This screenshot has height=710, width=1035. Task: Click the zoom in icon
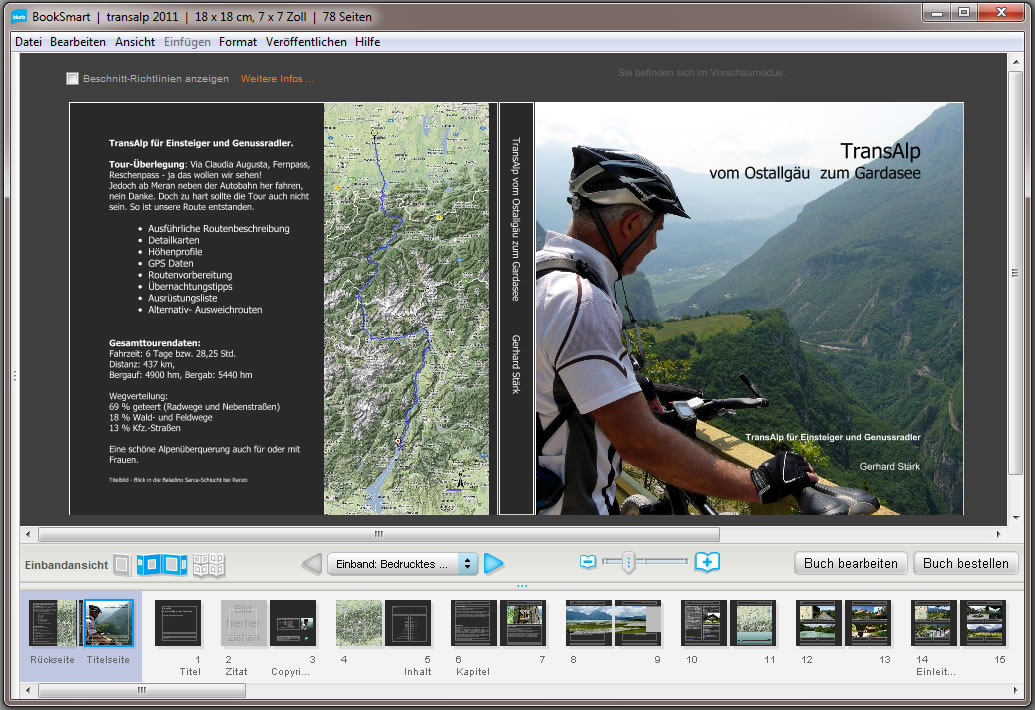coord(707,562)
